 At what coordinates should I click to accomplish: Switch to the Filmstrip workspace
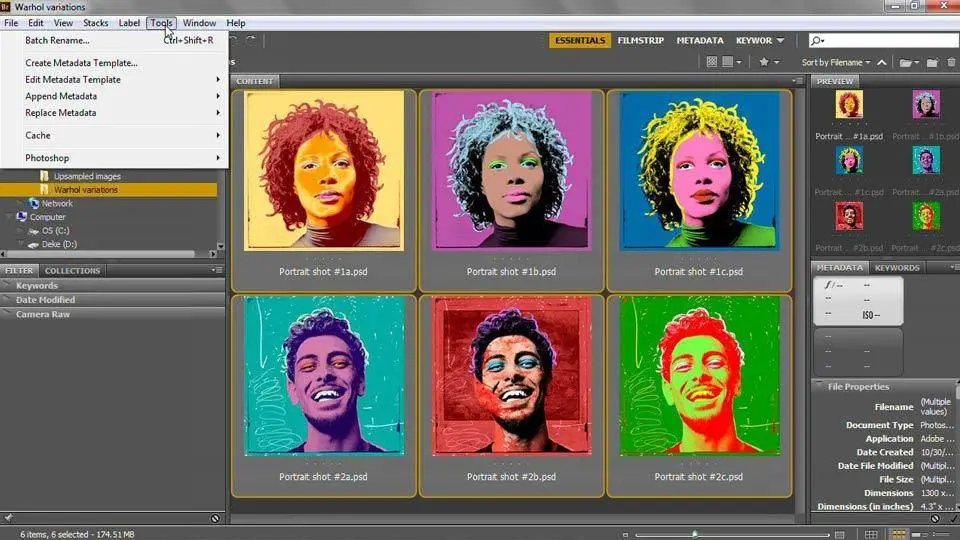(x=641, y=41)
